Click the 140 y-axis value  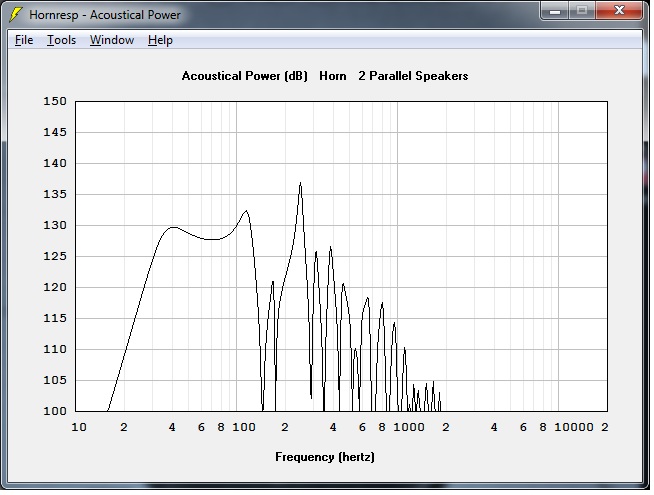pyautogui.click(x=55, y=163)
